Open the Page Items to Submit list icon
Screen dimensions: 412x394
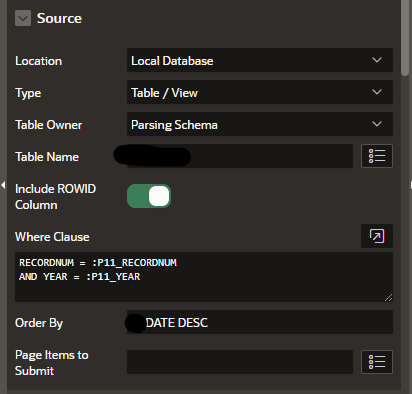pos(377,362)
